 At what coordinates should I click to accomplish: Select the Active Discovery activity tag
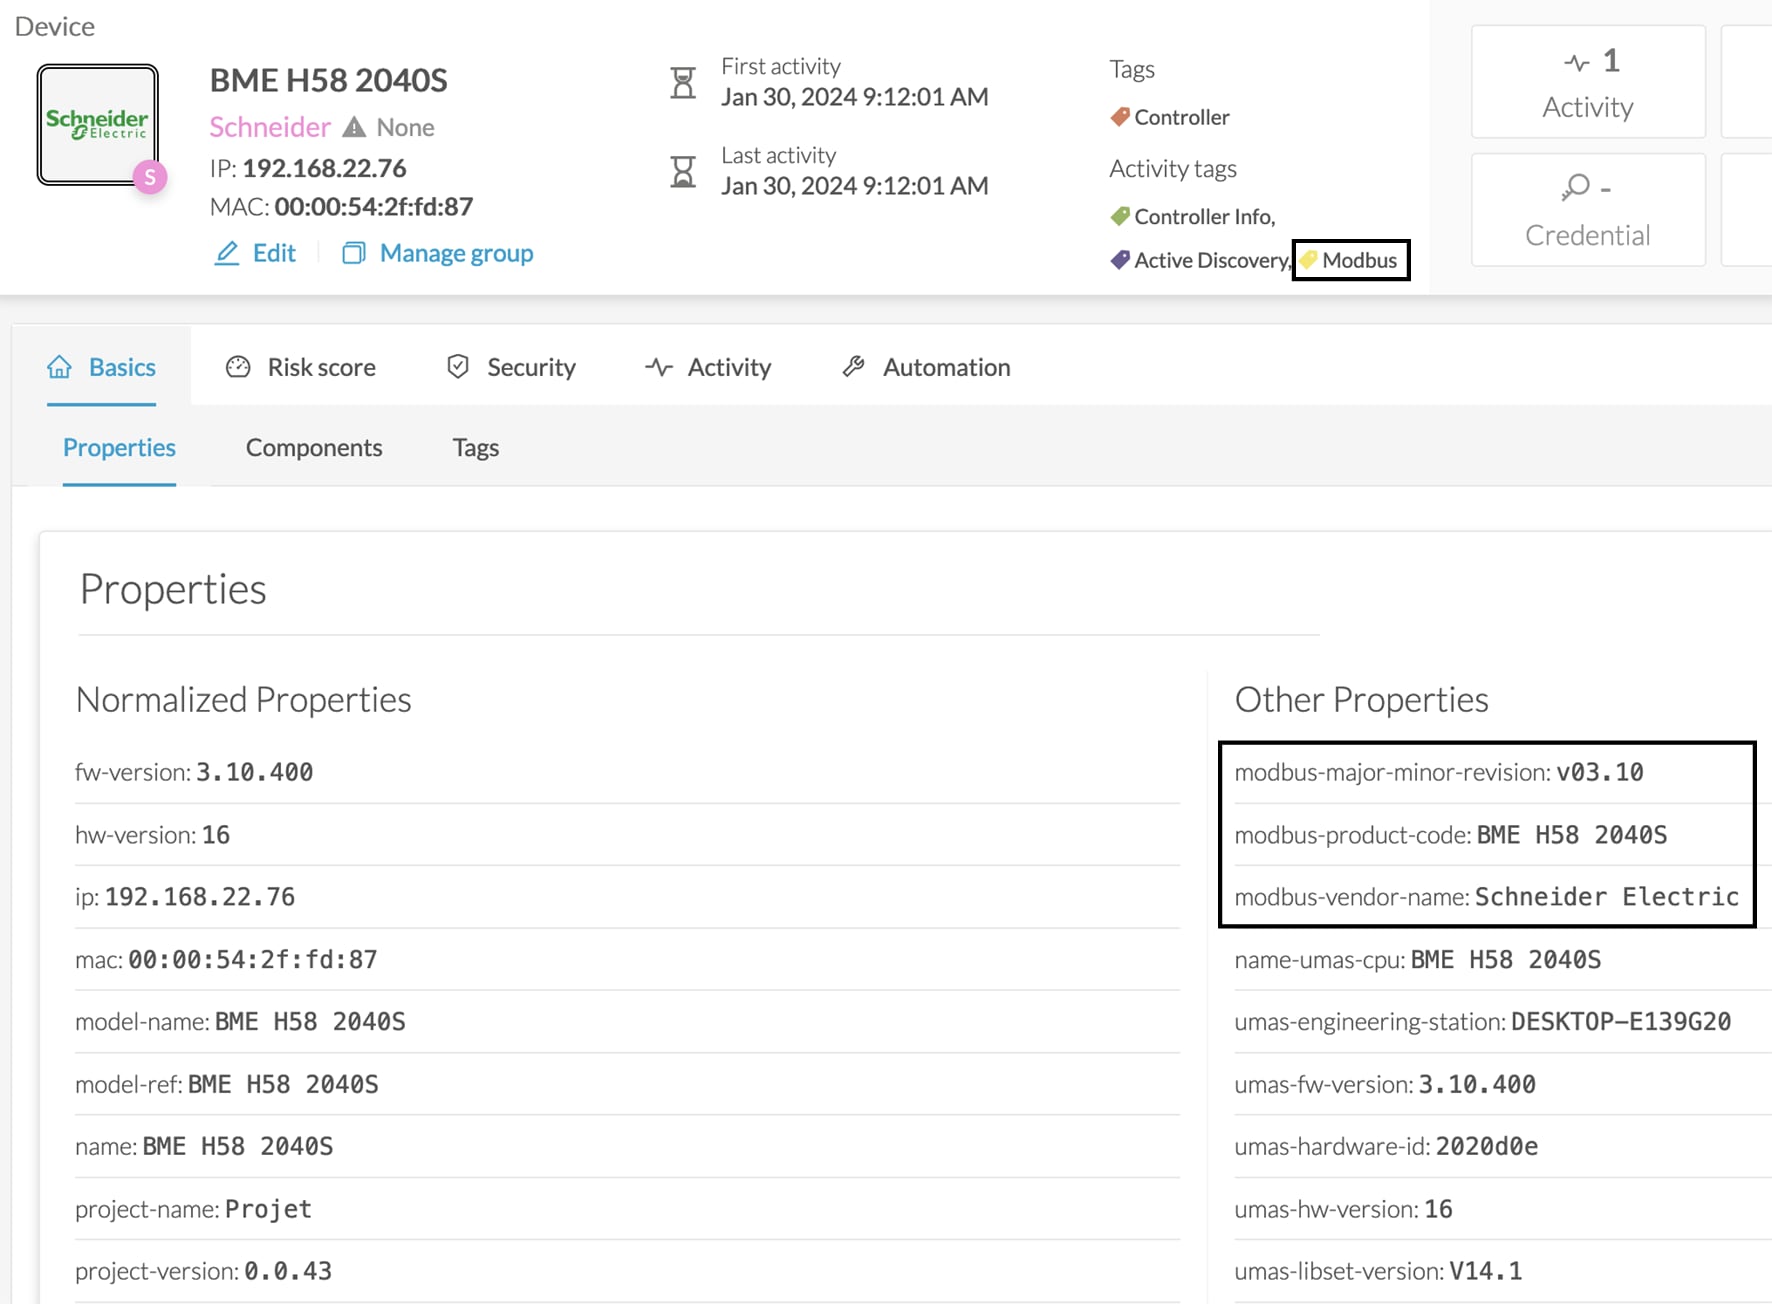(x=1211, y=260)
